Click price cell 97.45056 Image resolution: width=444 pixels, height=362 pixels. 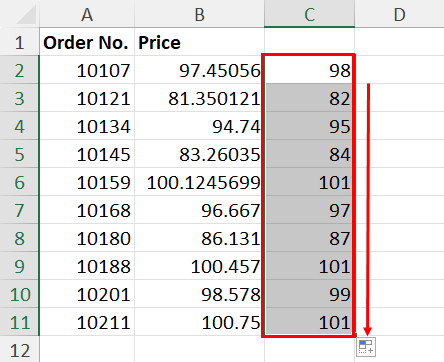tap(199, 70)
